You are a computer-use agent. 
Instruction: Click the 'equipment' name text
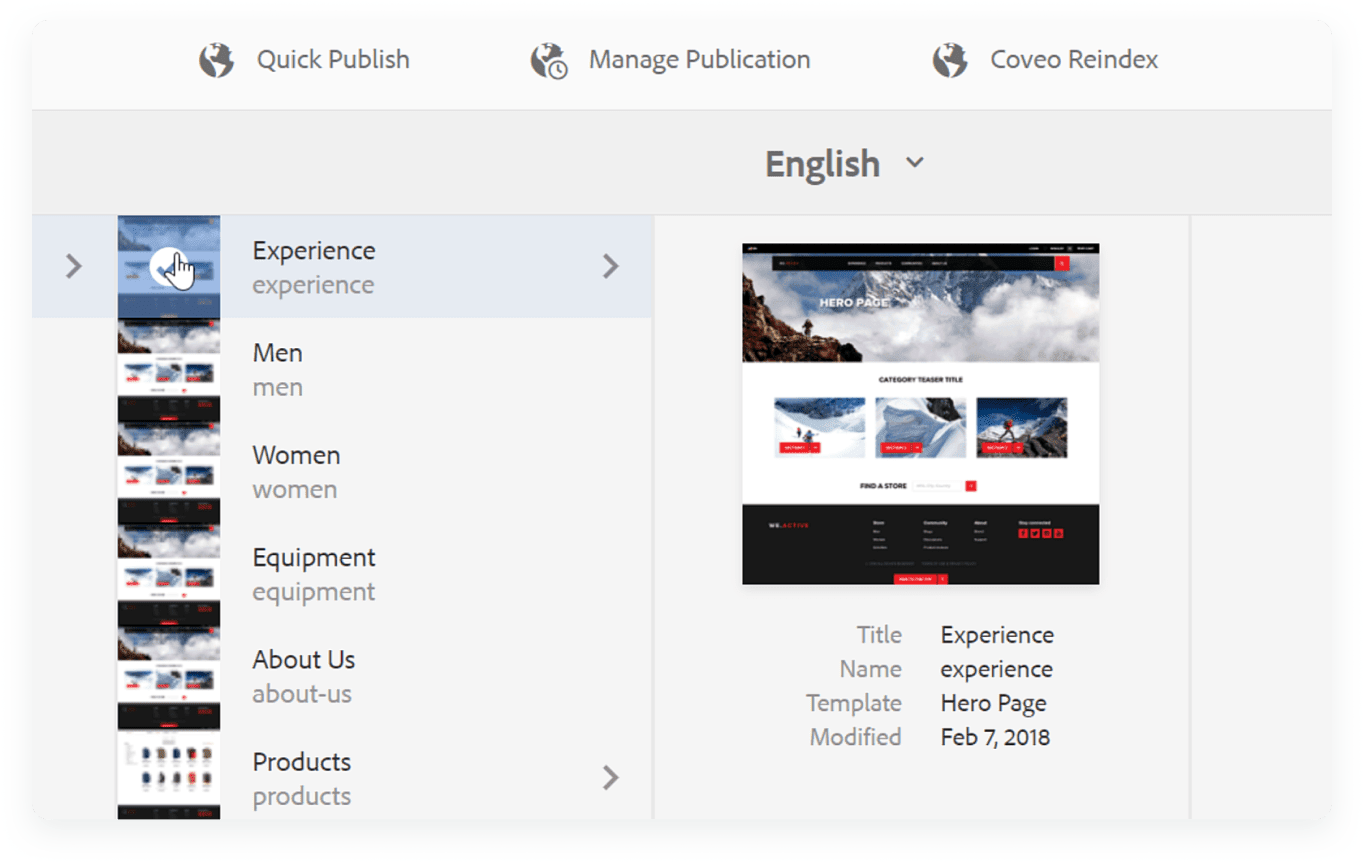point(314,592)
